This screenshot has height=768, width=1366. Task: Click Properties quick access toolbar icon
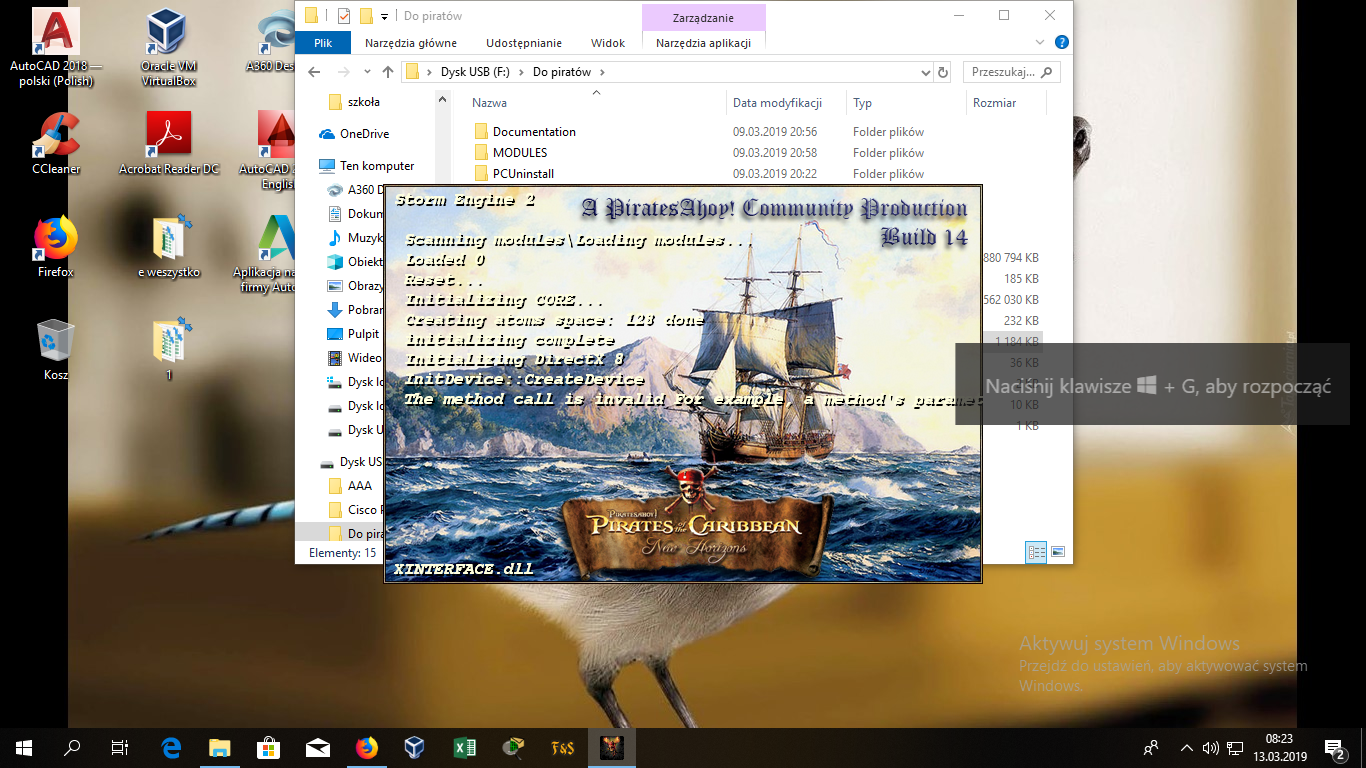[344, 16]
